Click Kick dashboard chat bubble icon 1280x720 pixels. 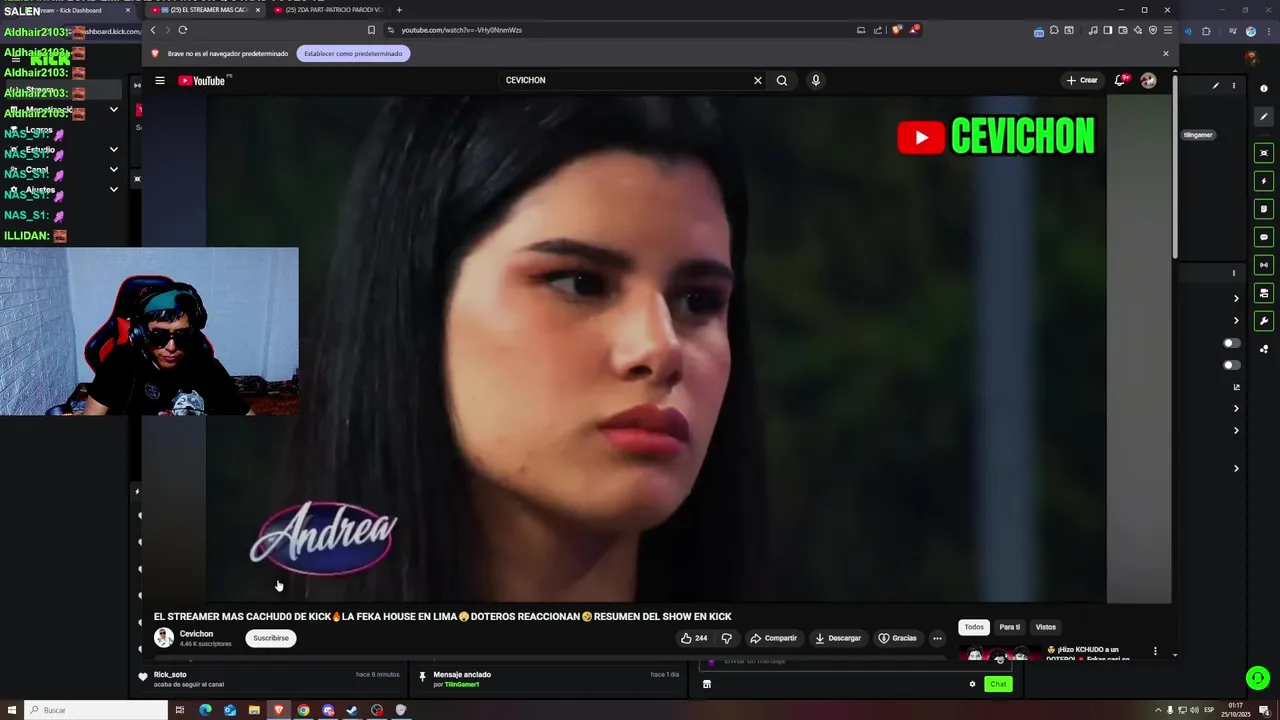(1264, 237)
